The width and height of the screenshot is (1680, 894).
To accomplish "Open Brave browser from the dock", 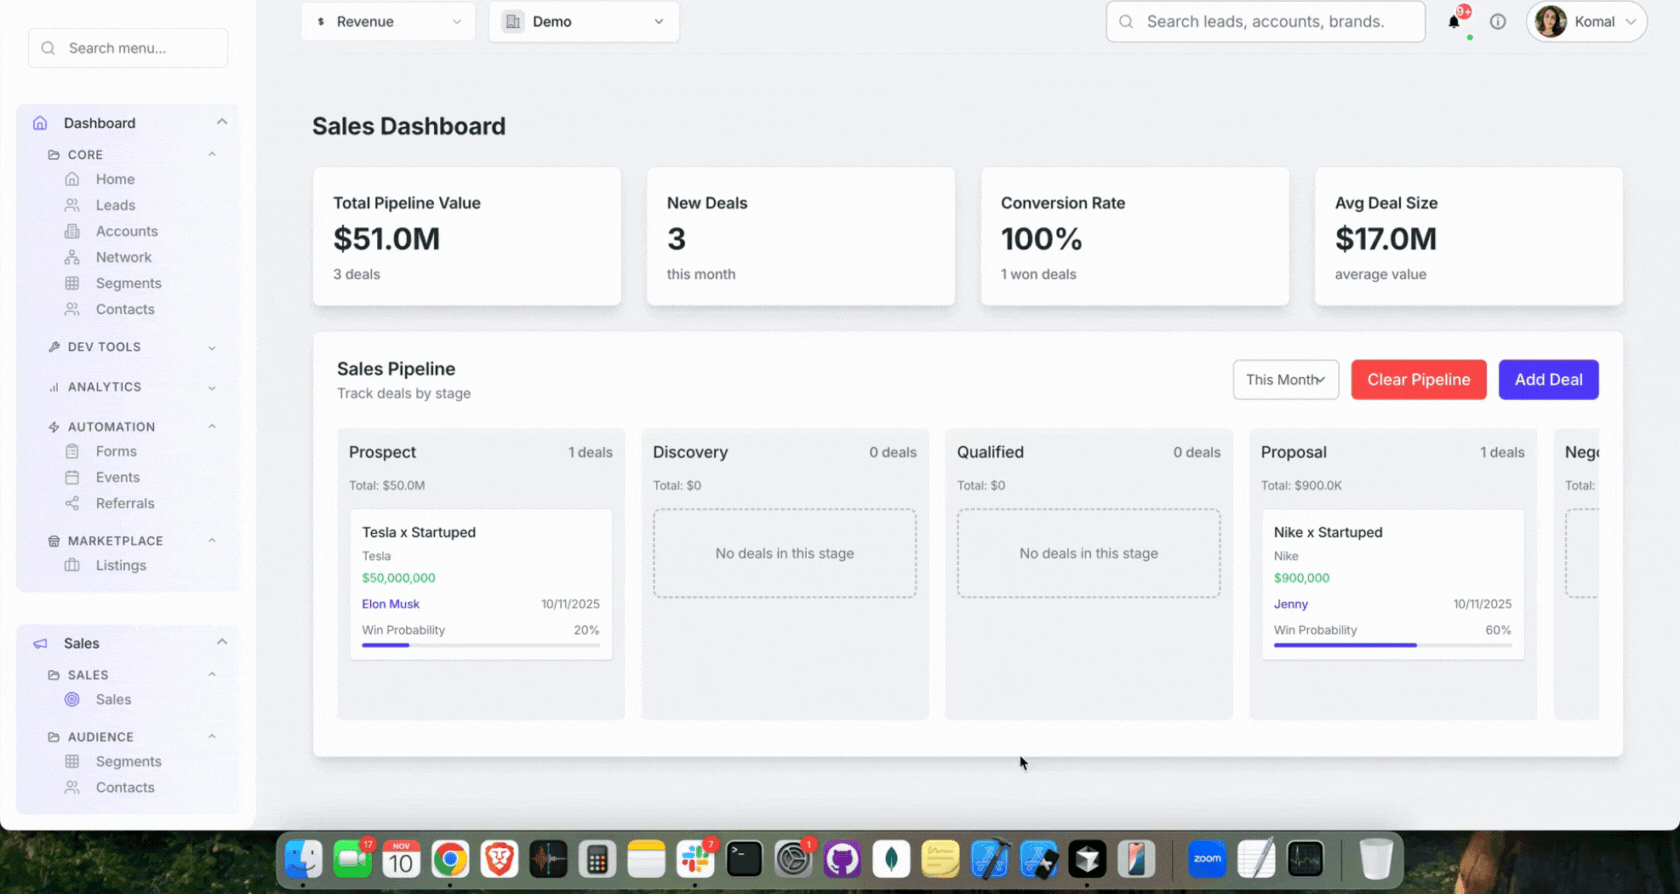I will 499,859.
